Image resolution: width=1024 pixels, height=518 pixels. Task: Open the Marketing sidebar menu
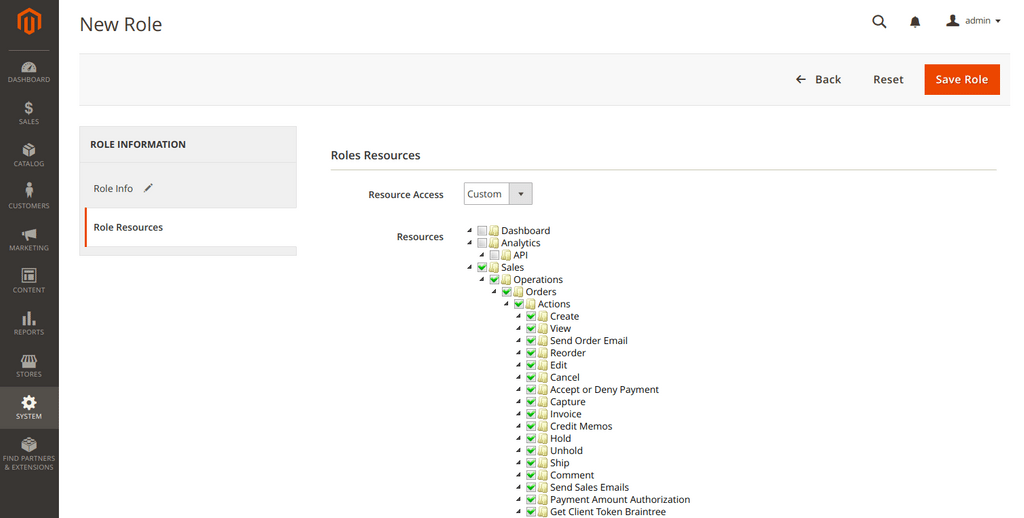click(29, 239)
